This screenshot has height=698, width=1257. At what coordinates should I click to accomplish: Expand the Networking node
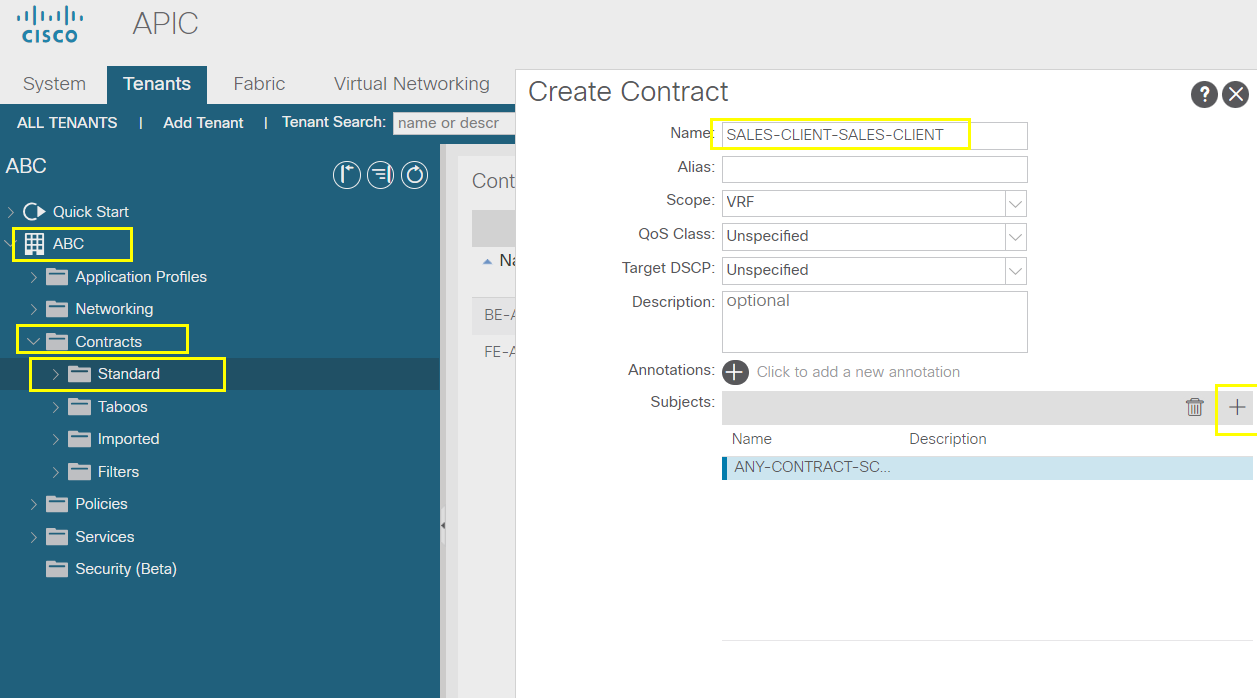tap(34, 308)
